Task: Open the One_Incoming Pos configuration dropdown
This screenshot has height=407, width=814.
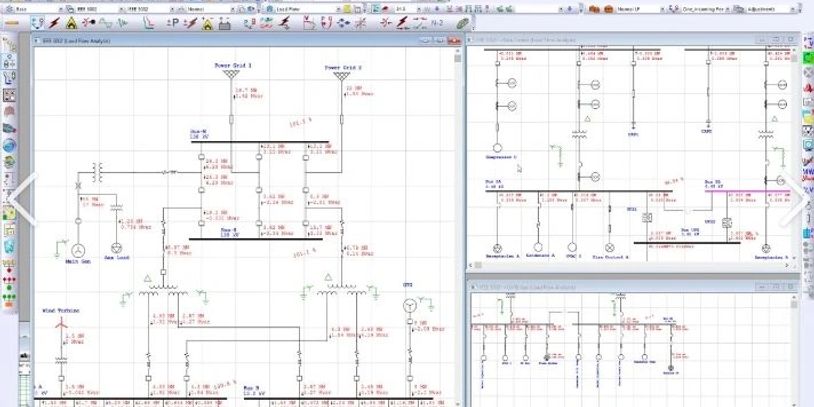Action: (x=704, y=9)
